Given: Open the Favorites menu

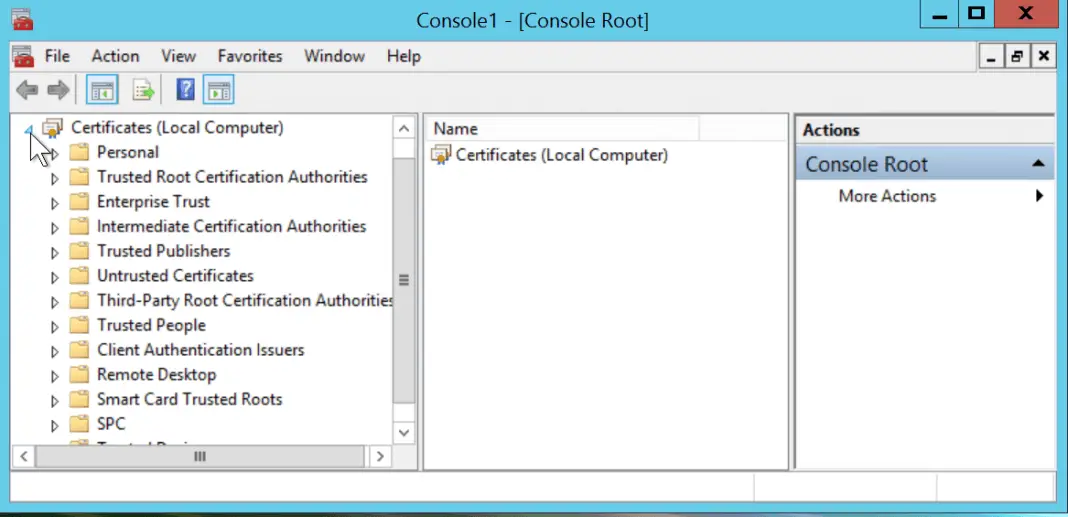Looking at the screenshot, I should point(250,56).
